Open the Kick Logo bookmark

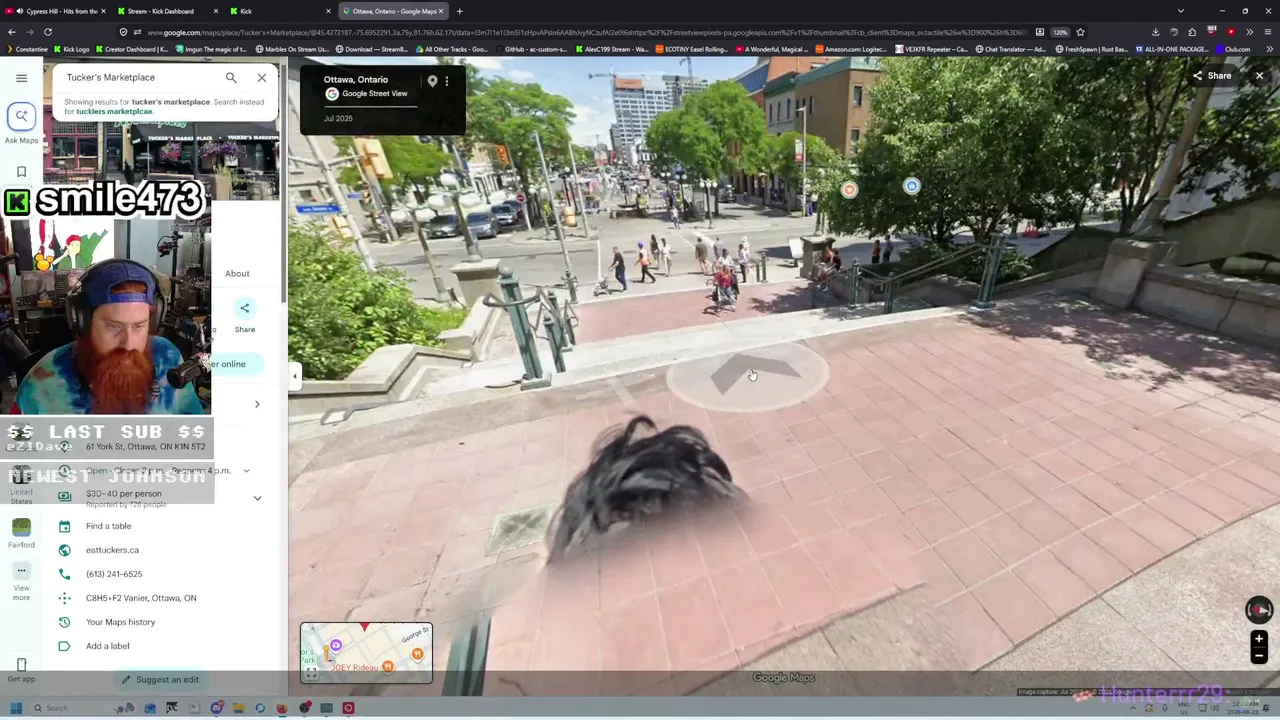(x=72, y=49)
